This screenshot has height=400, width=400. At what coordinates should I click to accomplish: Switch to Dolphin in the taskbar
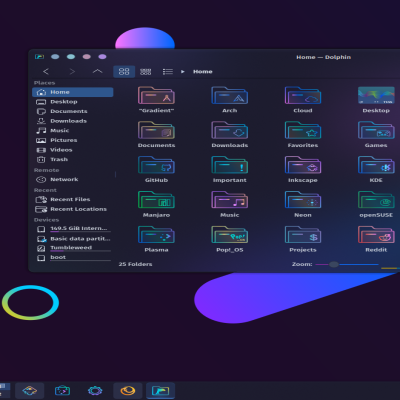tap(160, 390)
